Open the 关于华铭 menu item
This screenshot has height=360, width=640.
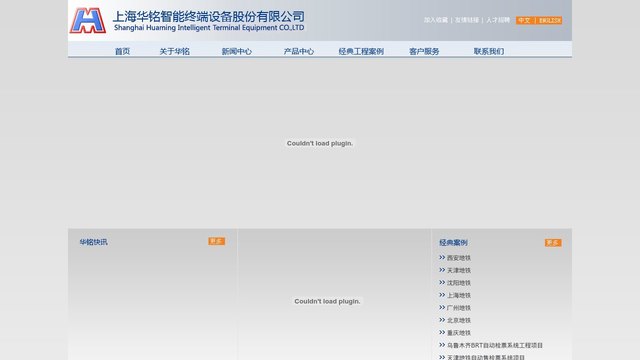[x=175, y=51]
